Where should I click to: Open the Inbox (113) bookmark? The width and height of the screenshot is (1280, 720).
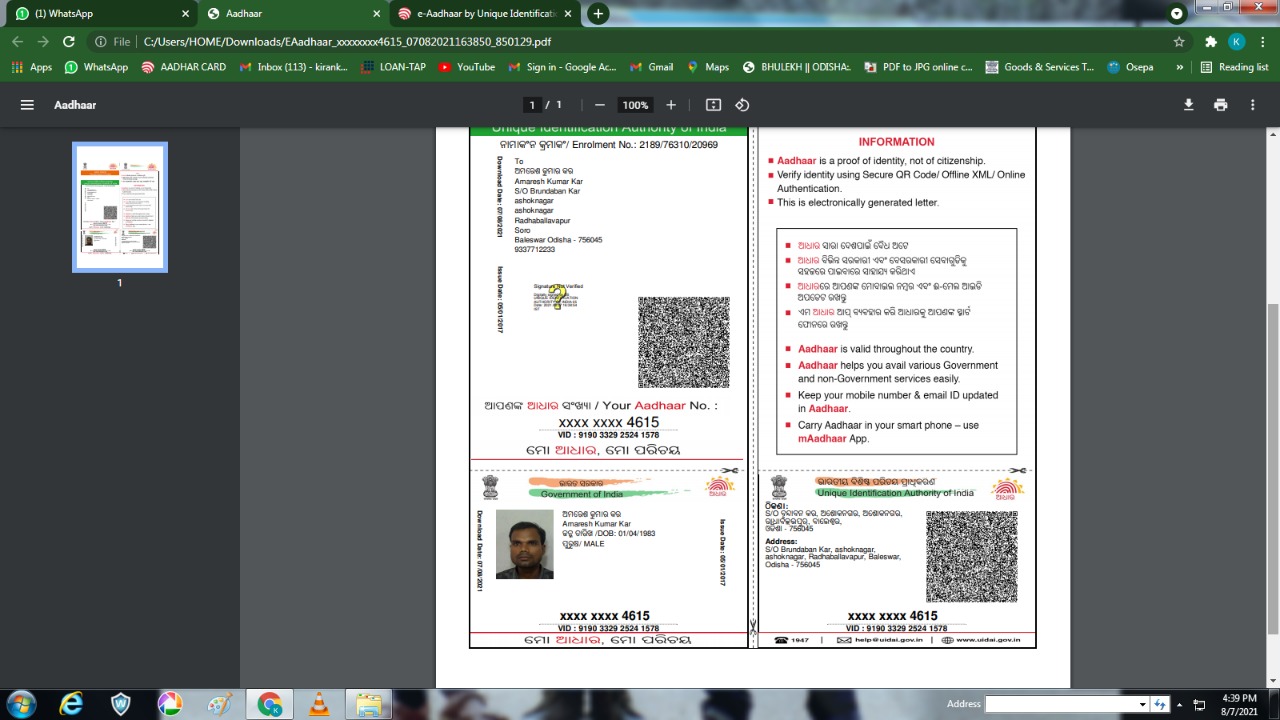[x=293, y=67]
